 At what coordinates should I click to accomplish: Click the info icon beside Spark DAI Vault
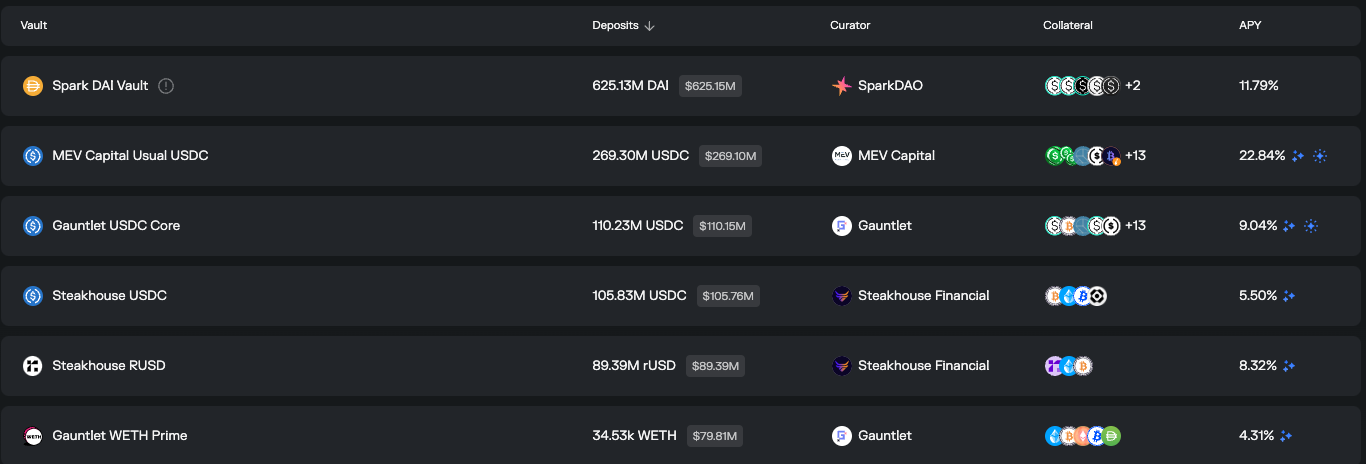pyautogui.click(x=166, y=86)
